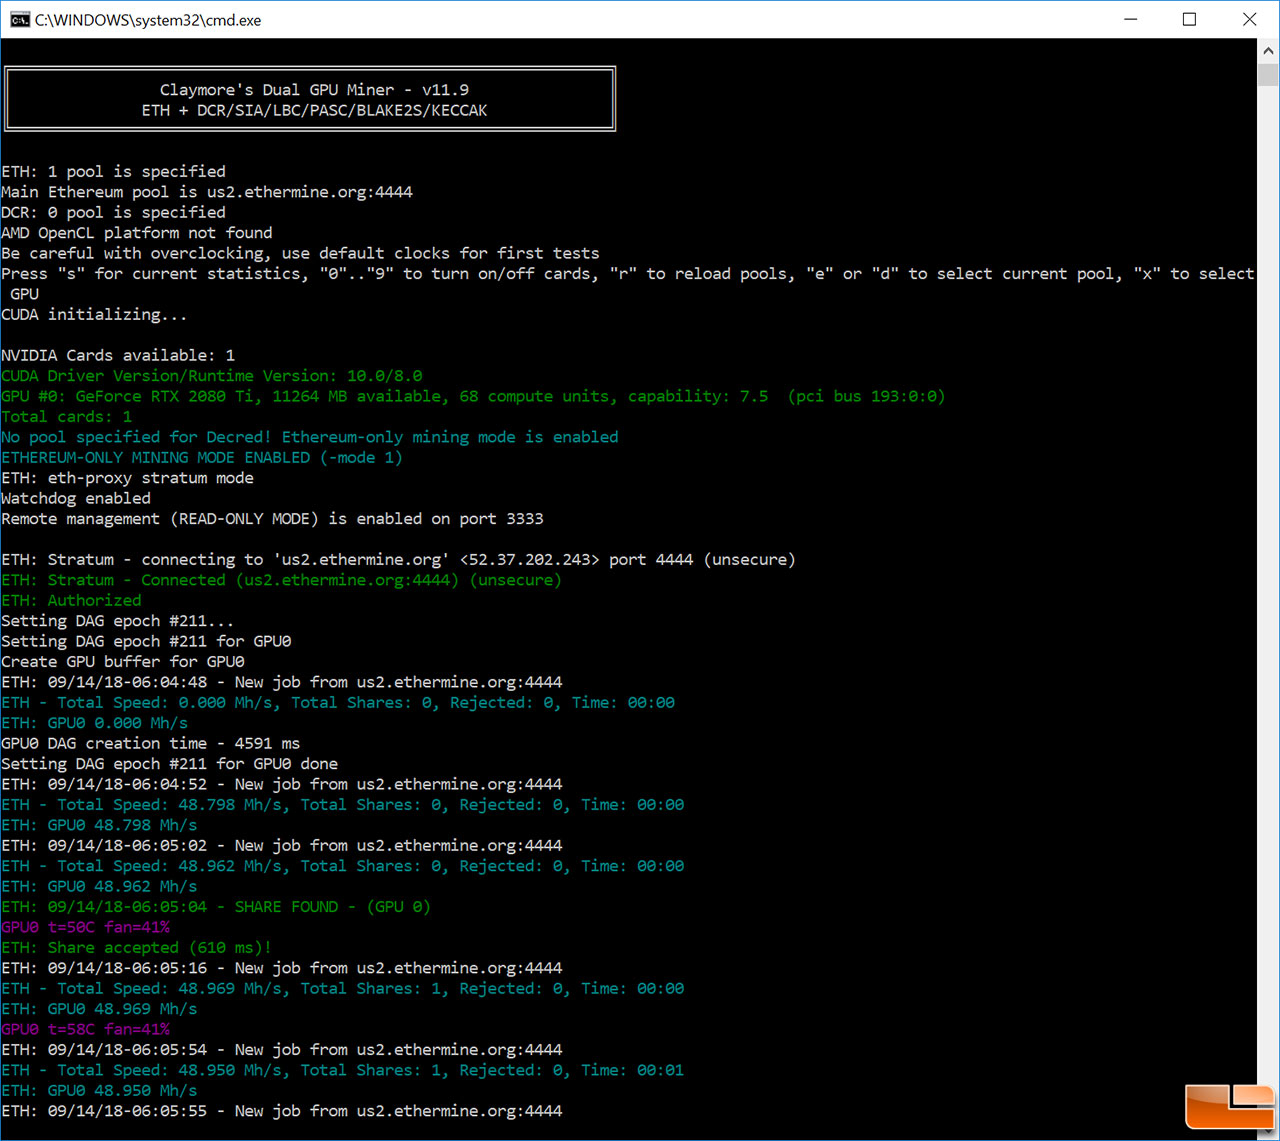Select the "Total cards: 1" line
This screenshot has width=1280, height=1141.
click(67, 417)
